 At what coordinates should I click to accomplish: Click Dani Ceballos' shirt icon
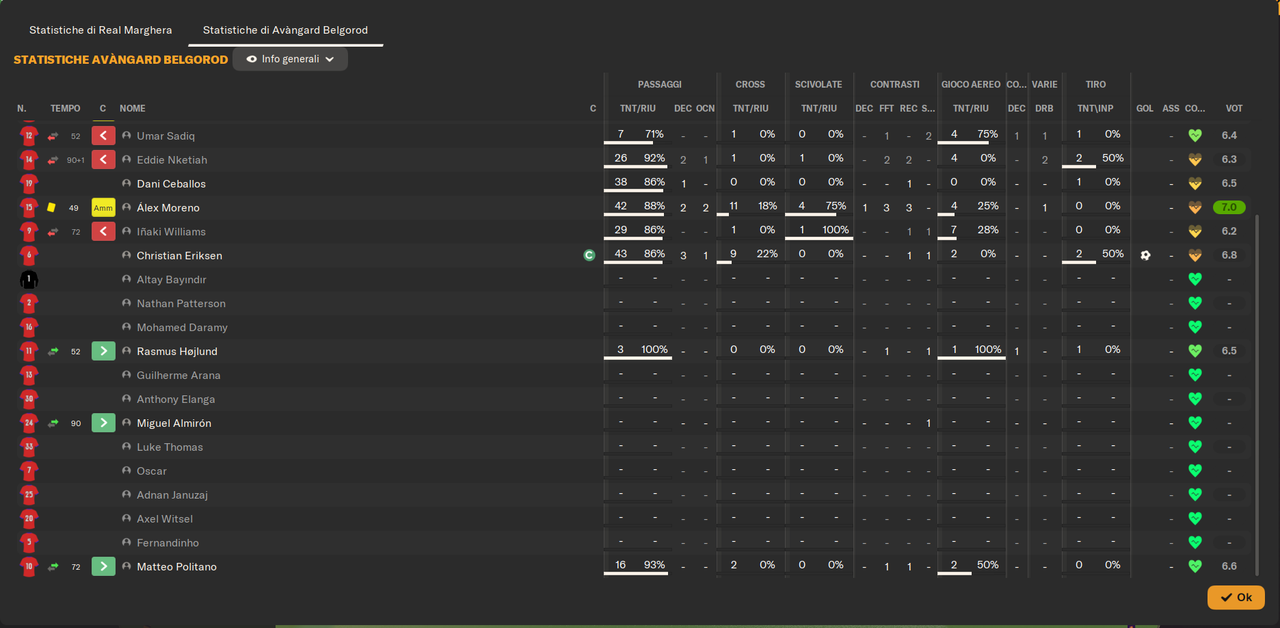click(x=29, y=184)
